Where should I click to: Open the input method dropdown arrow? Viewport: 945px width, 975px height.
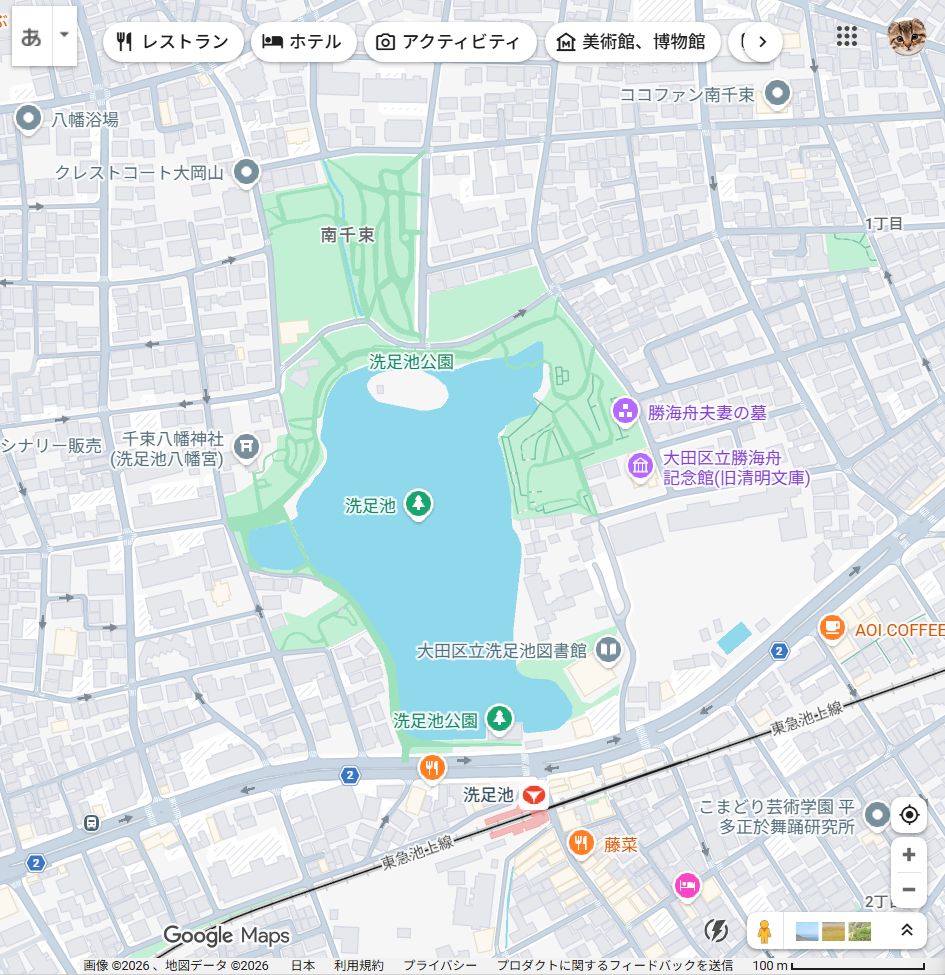pyautogui.click(x=64, y=35)
